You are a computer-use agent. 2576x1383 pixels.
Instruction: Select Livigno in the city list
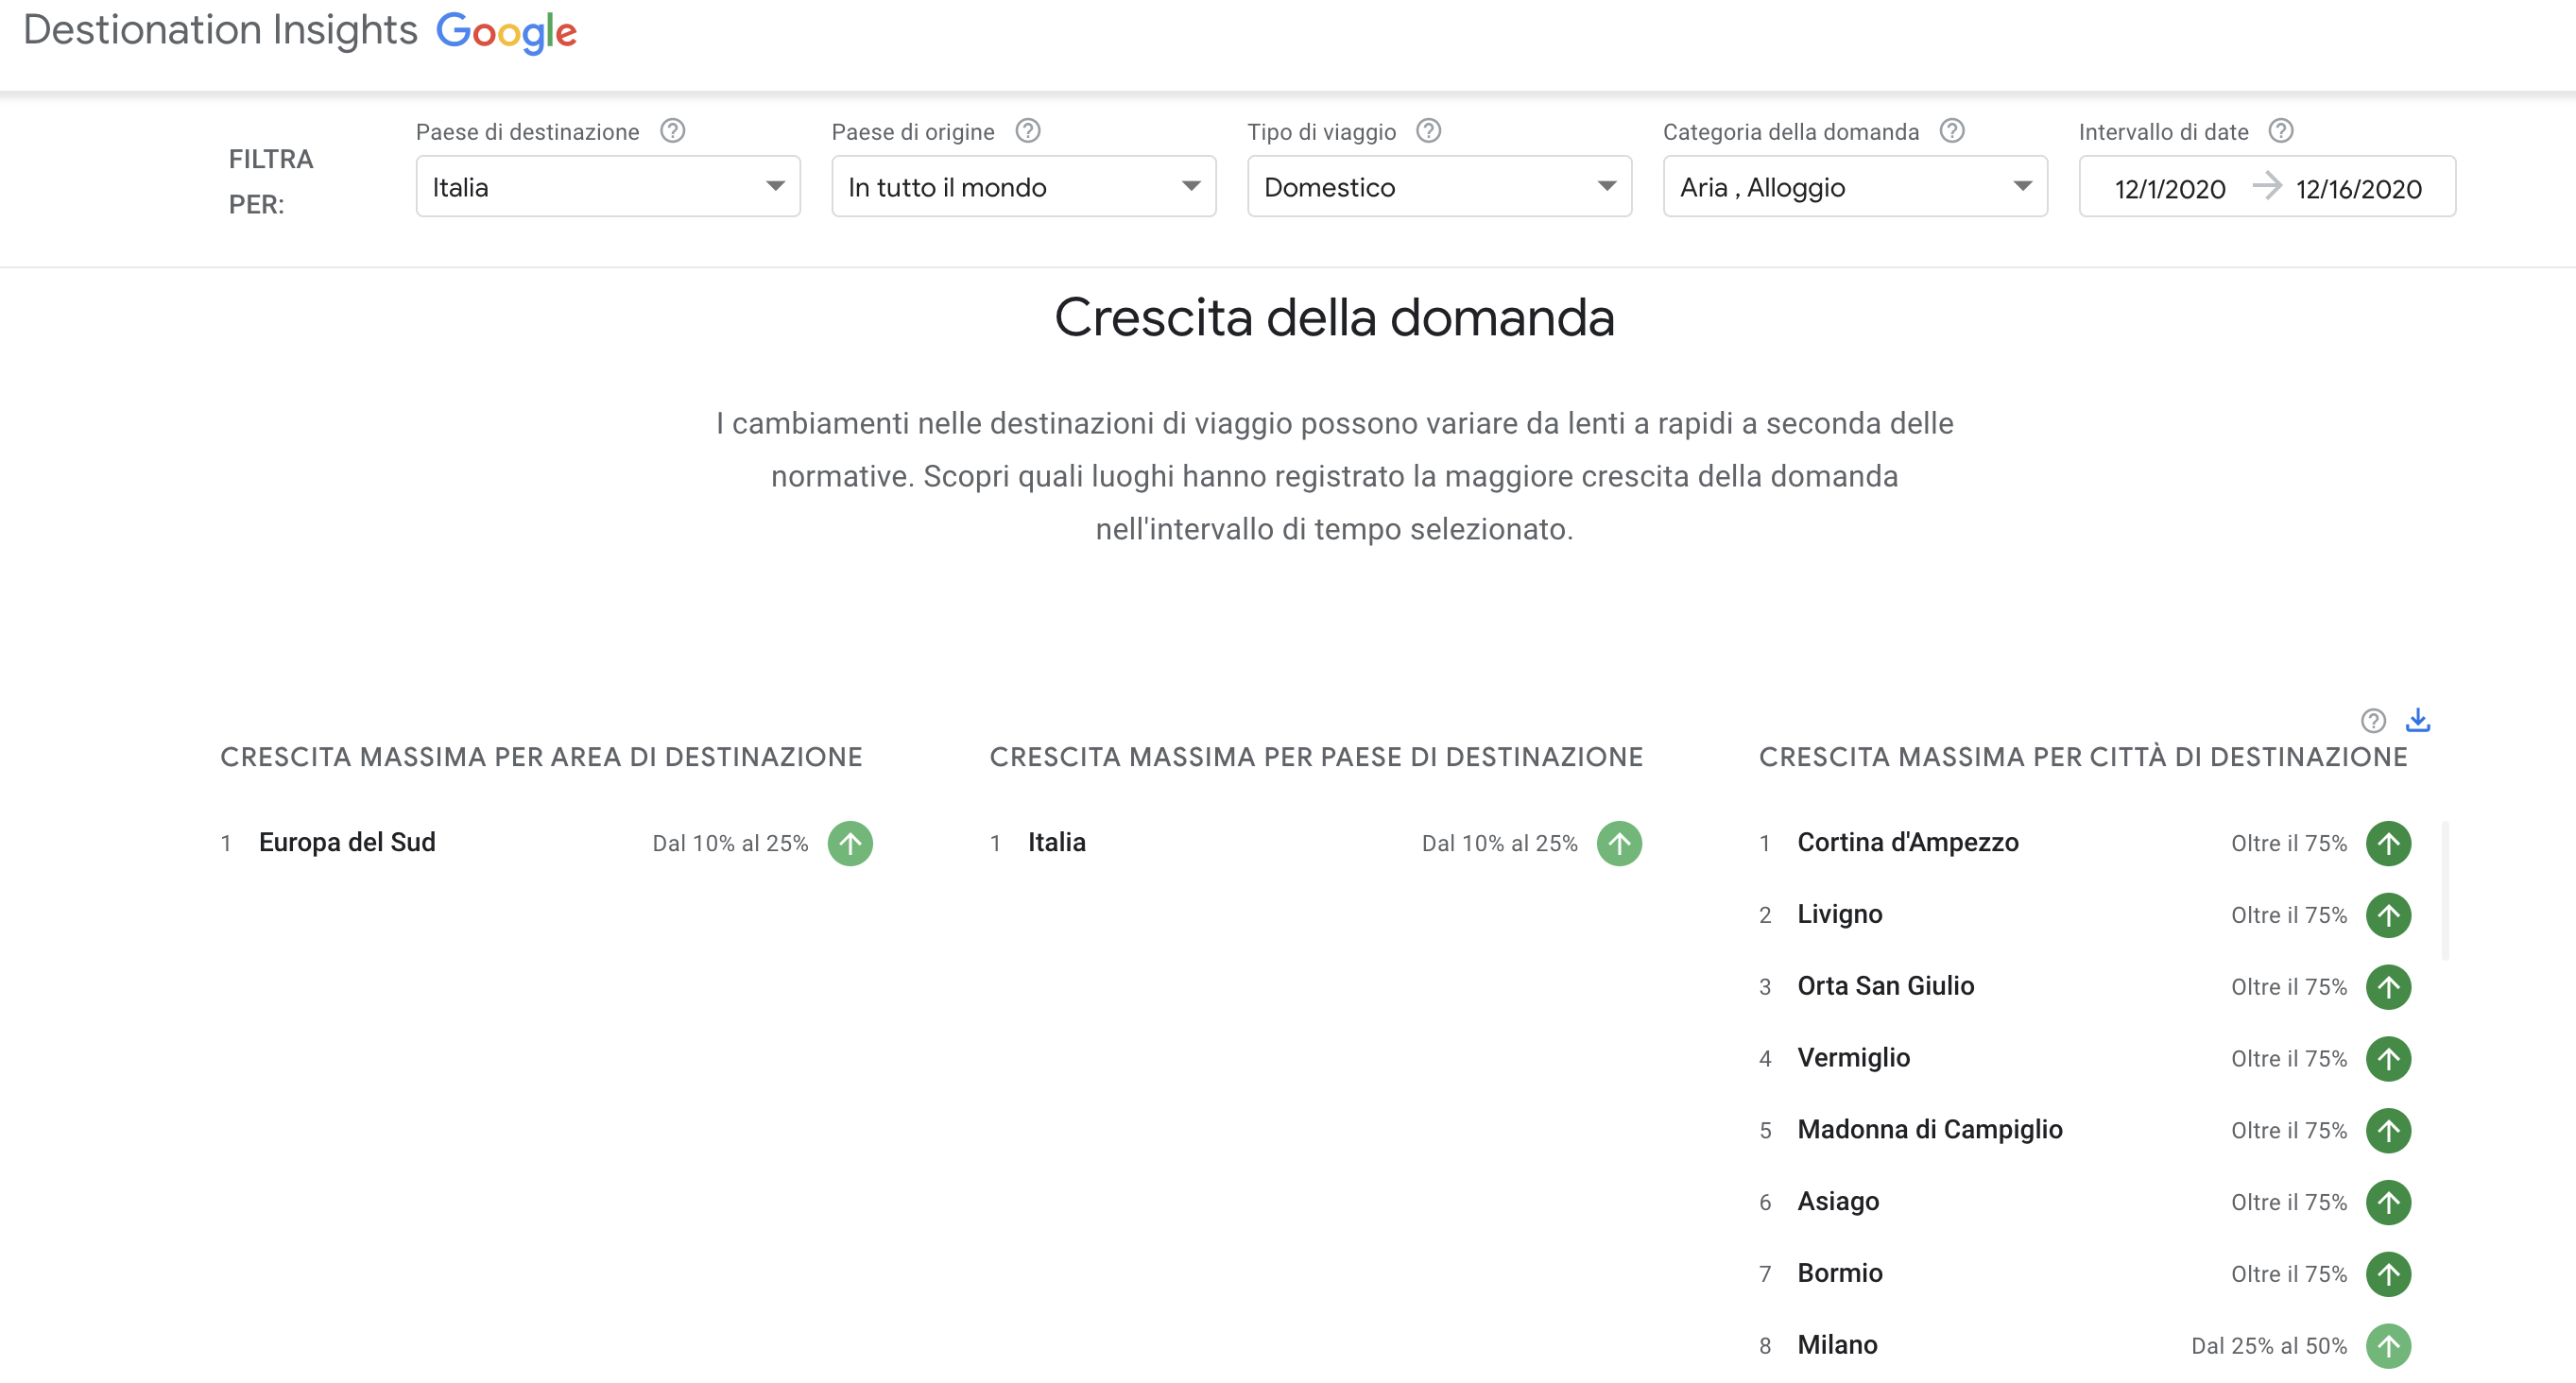pos(1839,915)
